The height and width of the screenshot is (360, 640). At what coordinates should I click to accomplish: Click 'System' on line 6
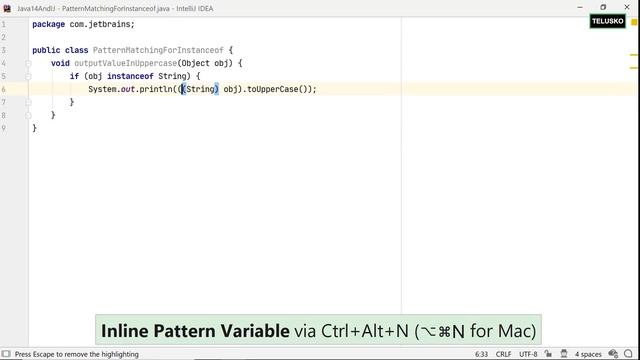click(102, 89)
